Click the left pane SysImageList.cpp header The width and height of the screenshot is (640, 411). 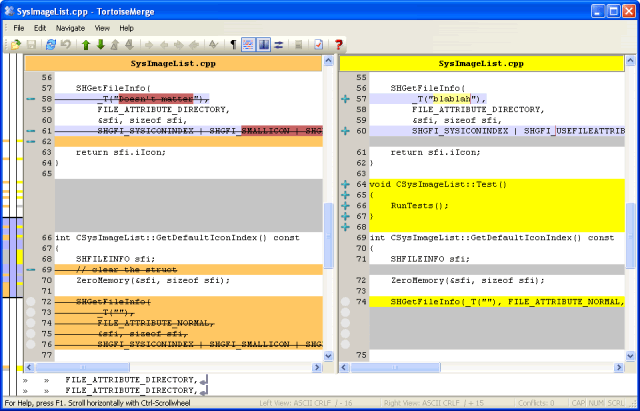pos(172,63)
